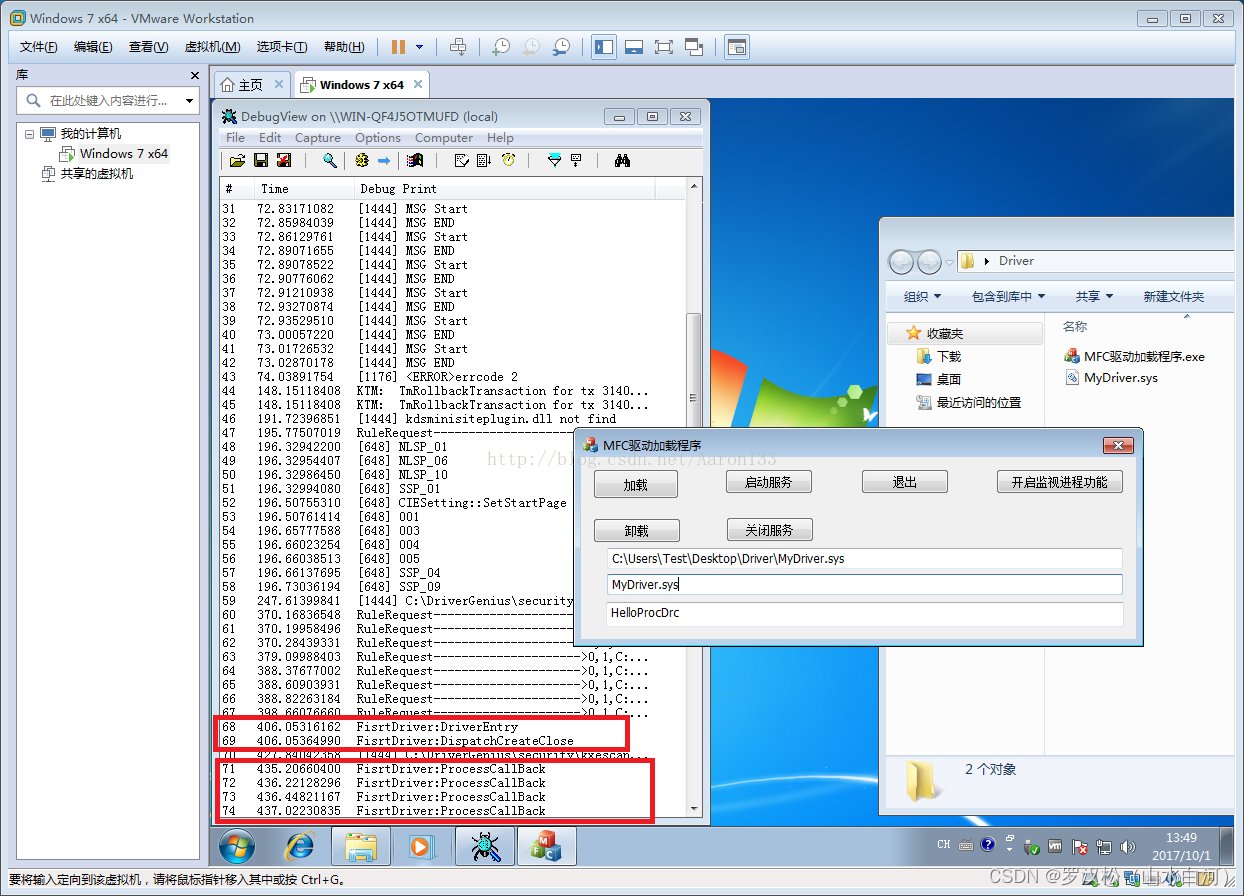The width and height of the screenshot is (1244, 896).
Task: Click the VMware orange pause (suspend) button
Action: [398, 47]
